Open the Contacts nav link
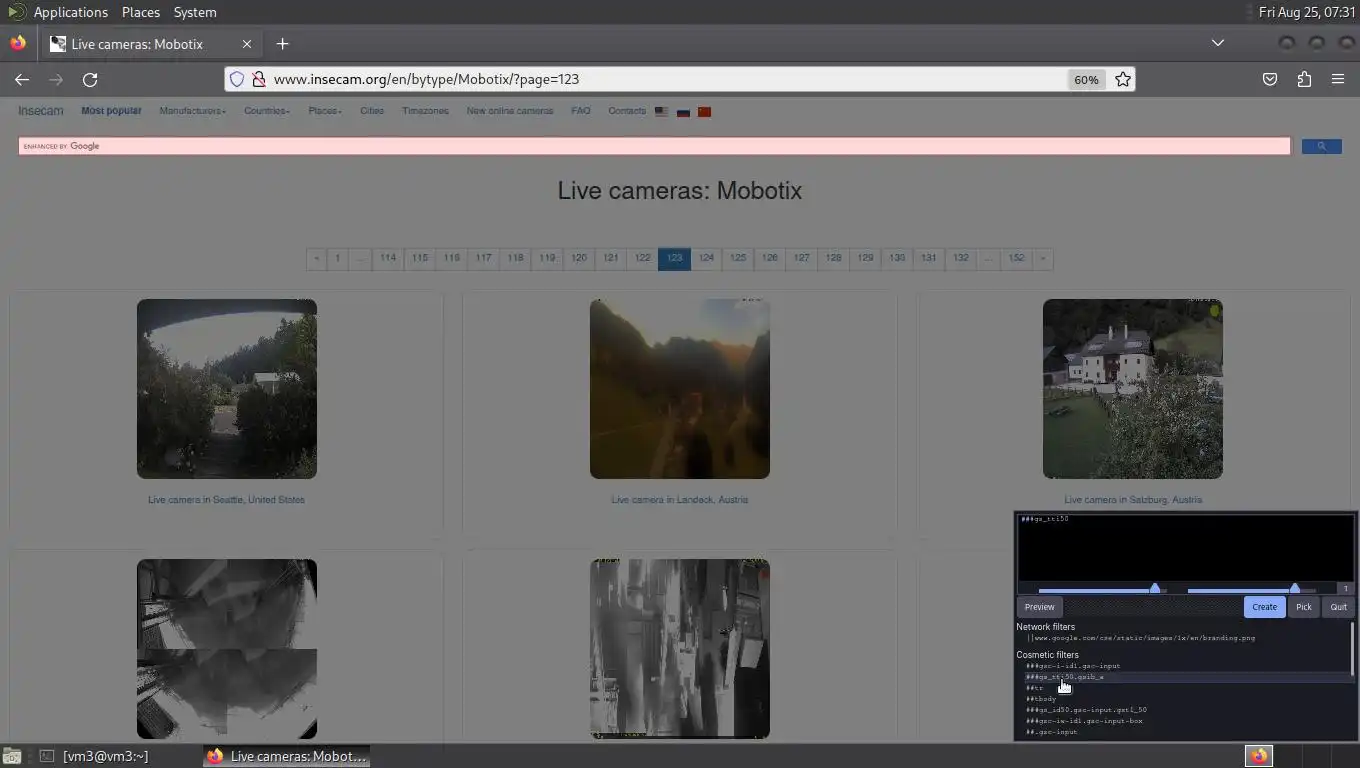1360x768 pixels. (627, 111)
